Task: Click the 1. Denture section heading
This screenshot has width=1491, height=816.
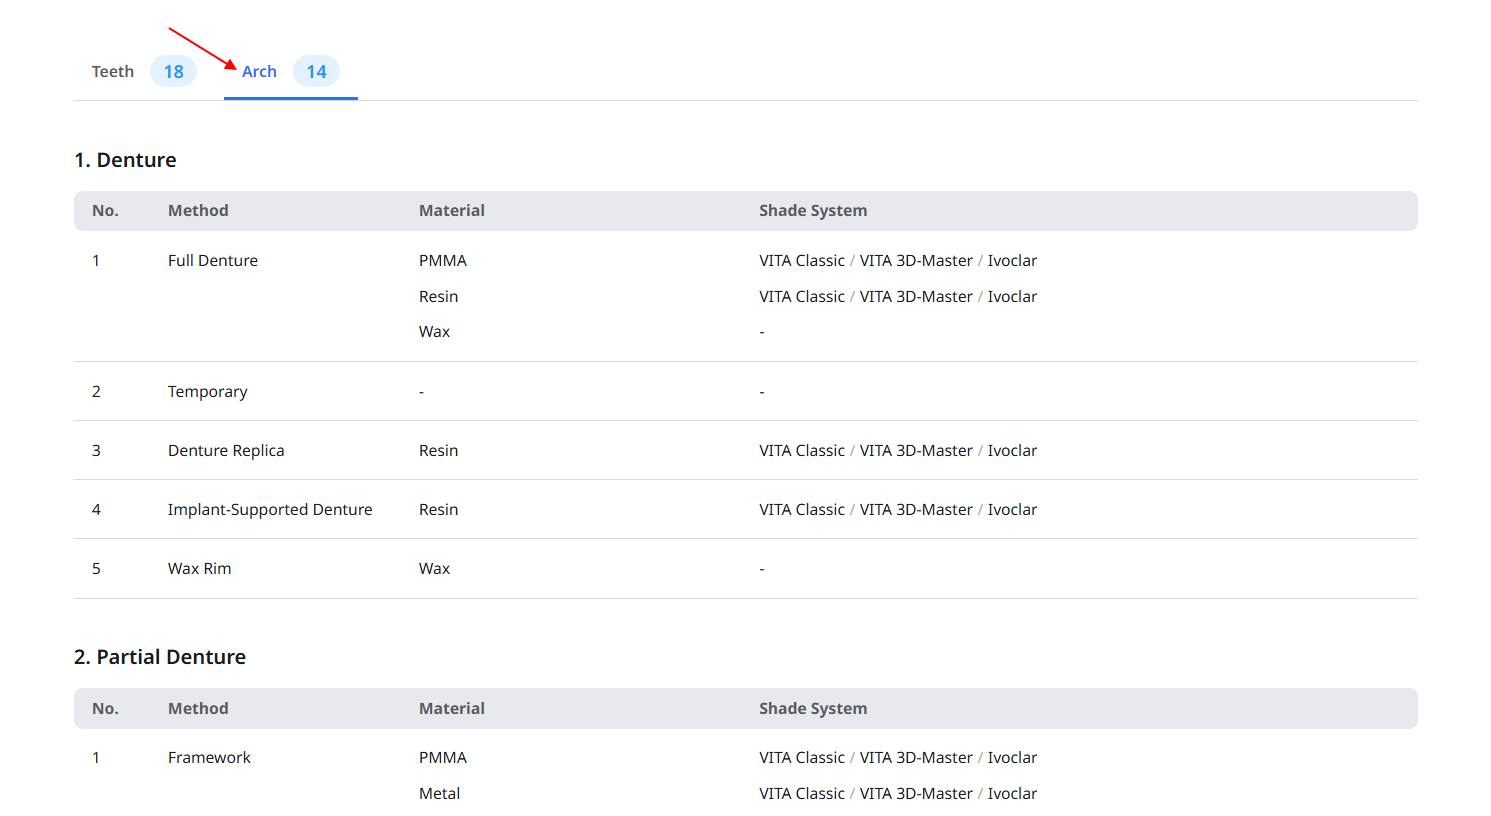Action: [x=125, y=160]
